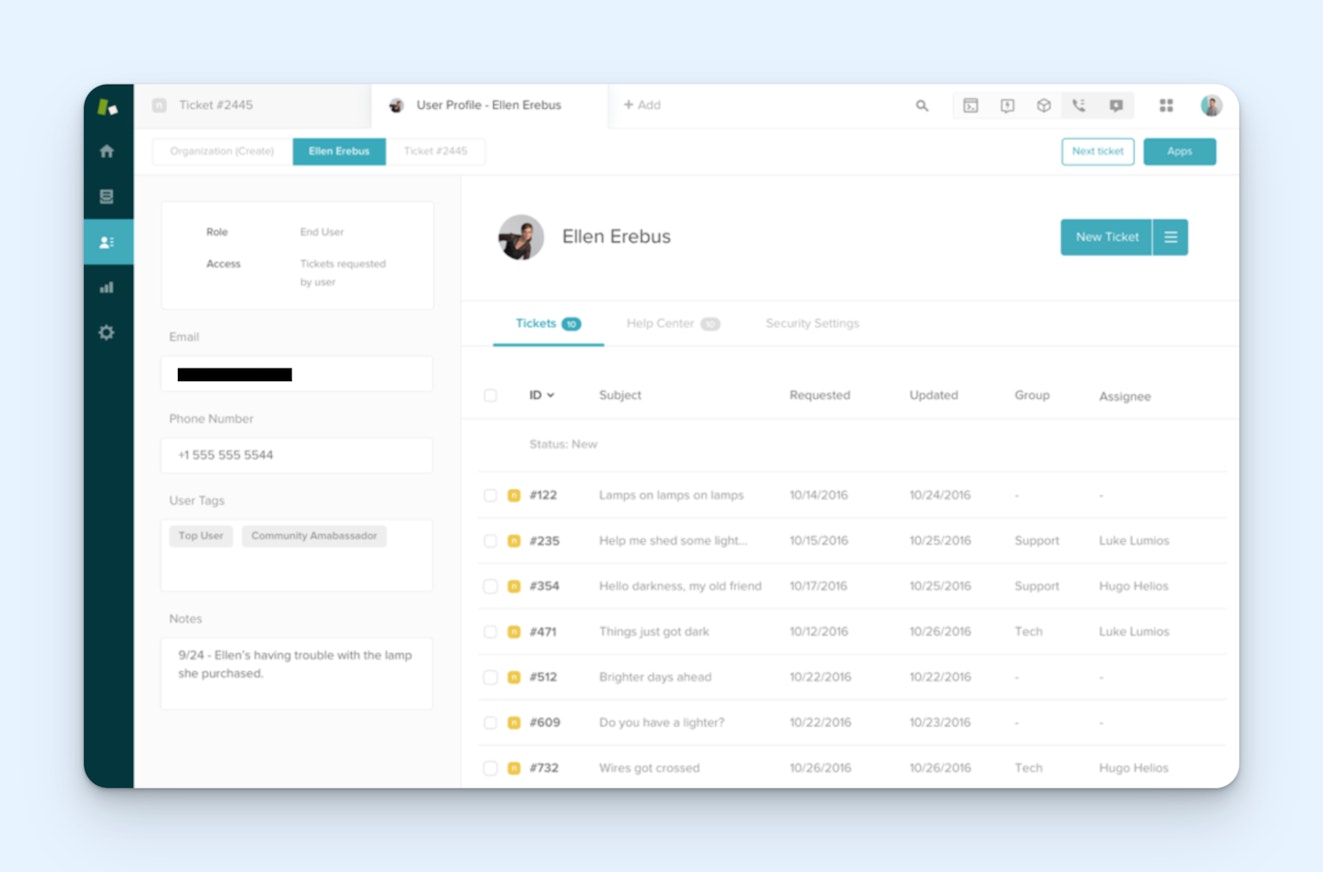The height and width of the screenshot is (872, 1323).
Task: Open the Reporting bar chart icon
Action: click(x=107, y=288)
